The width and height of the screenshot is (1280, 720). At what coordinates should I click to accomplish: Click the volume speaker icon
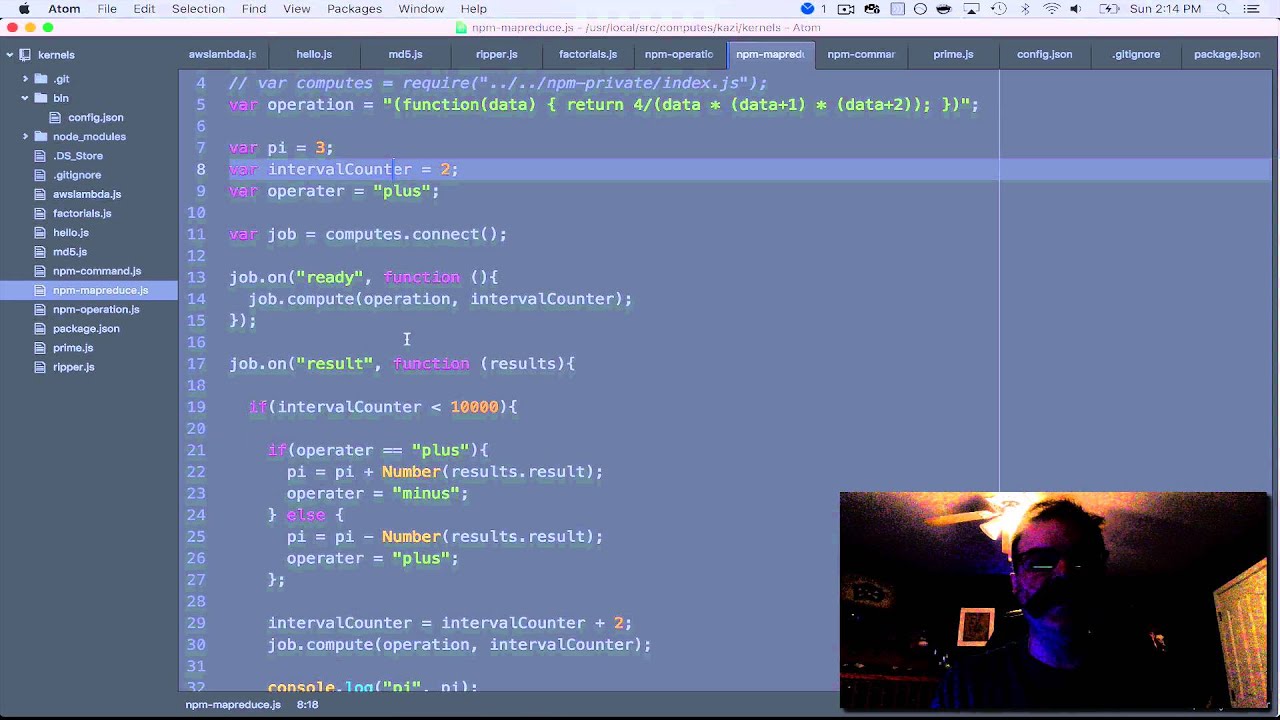click(x=1076, y=9)
